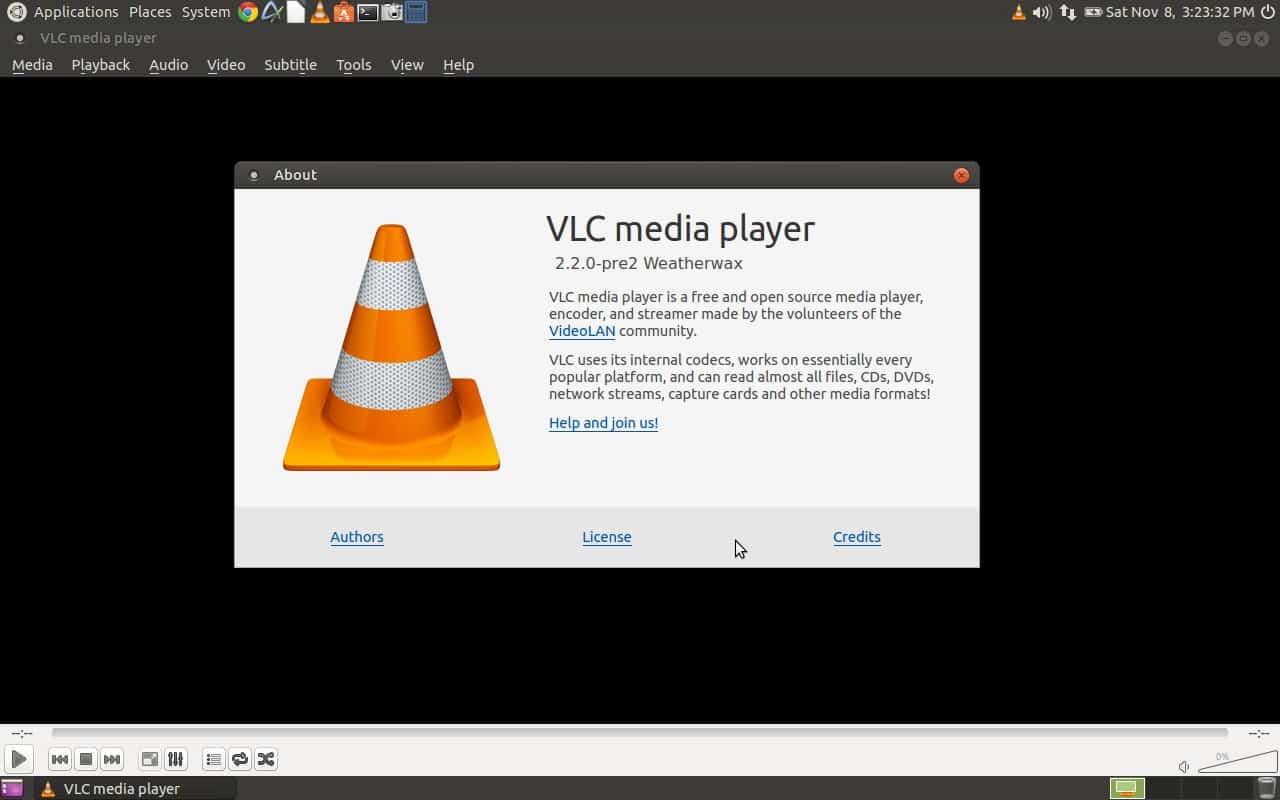Open the Playback menu

point(101,65)
